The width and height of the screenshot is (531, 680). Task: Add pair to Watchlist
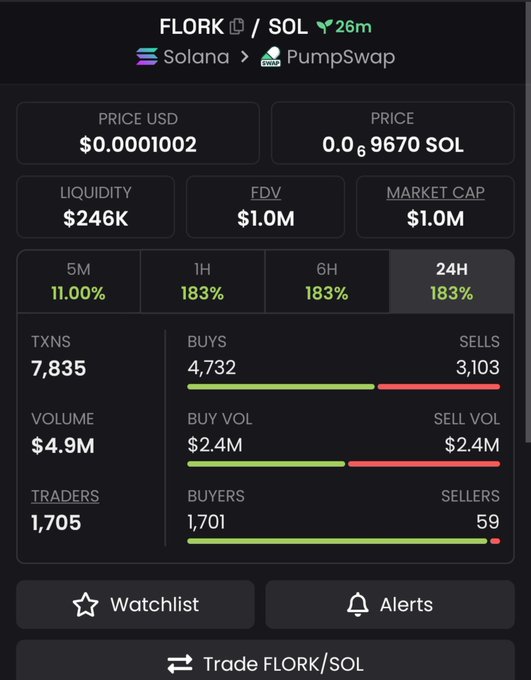tap(135, 605)
